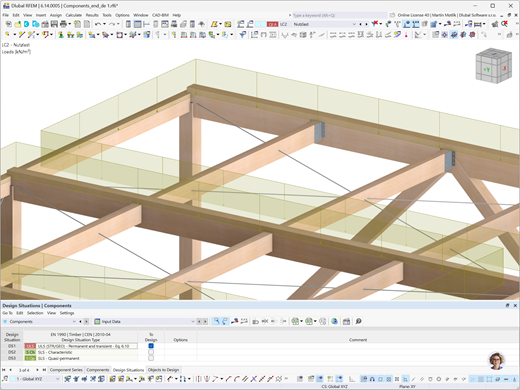This screenshot has width=520, height=390.
Task: Toggle show load values button
Action: pyautogui.click(x=415, y=24)
